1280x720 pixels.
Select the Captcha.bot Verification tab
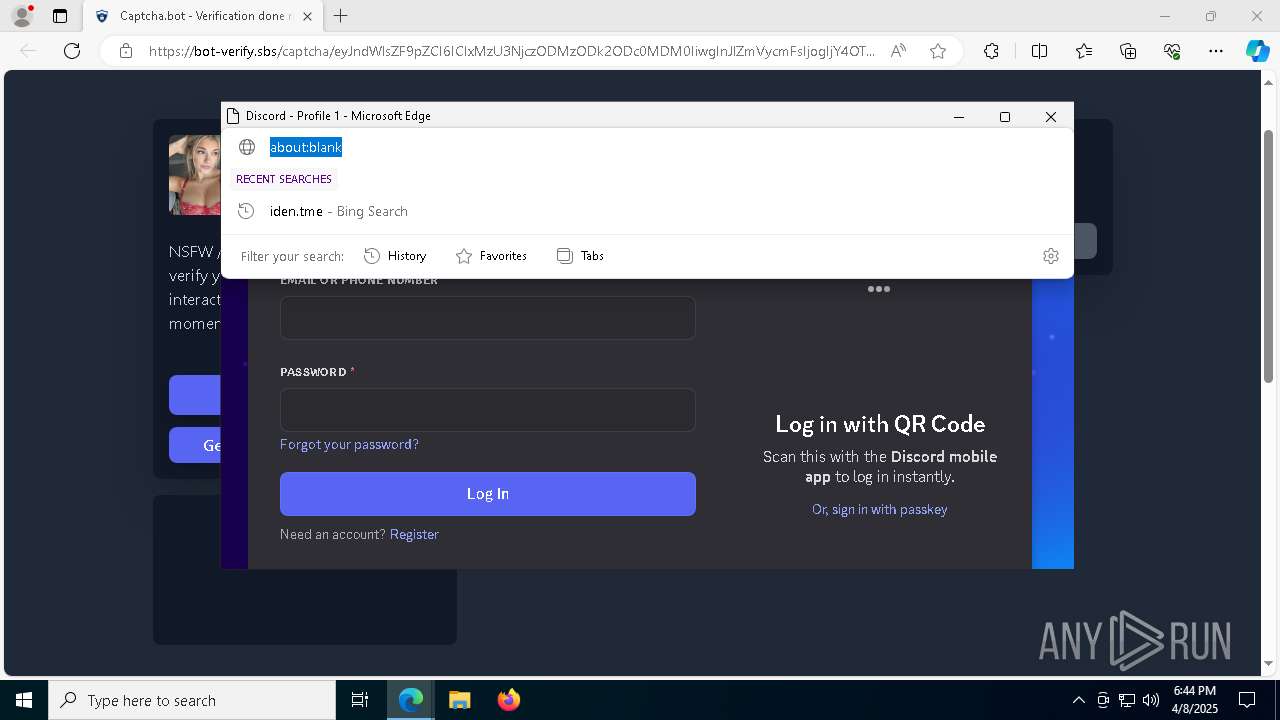[203, 16]
